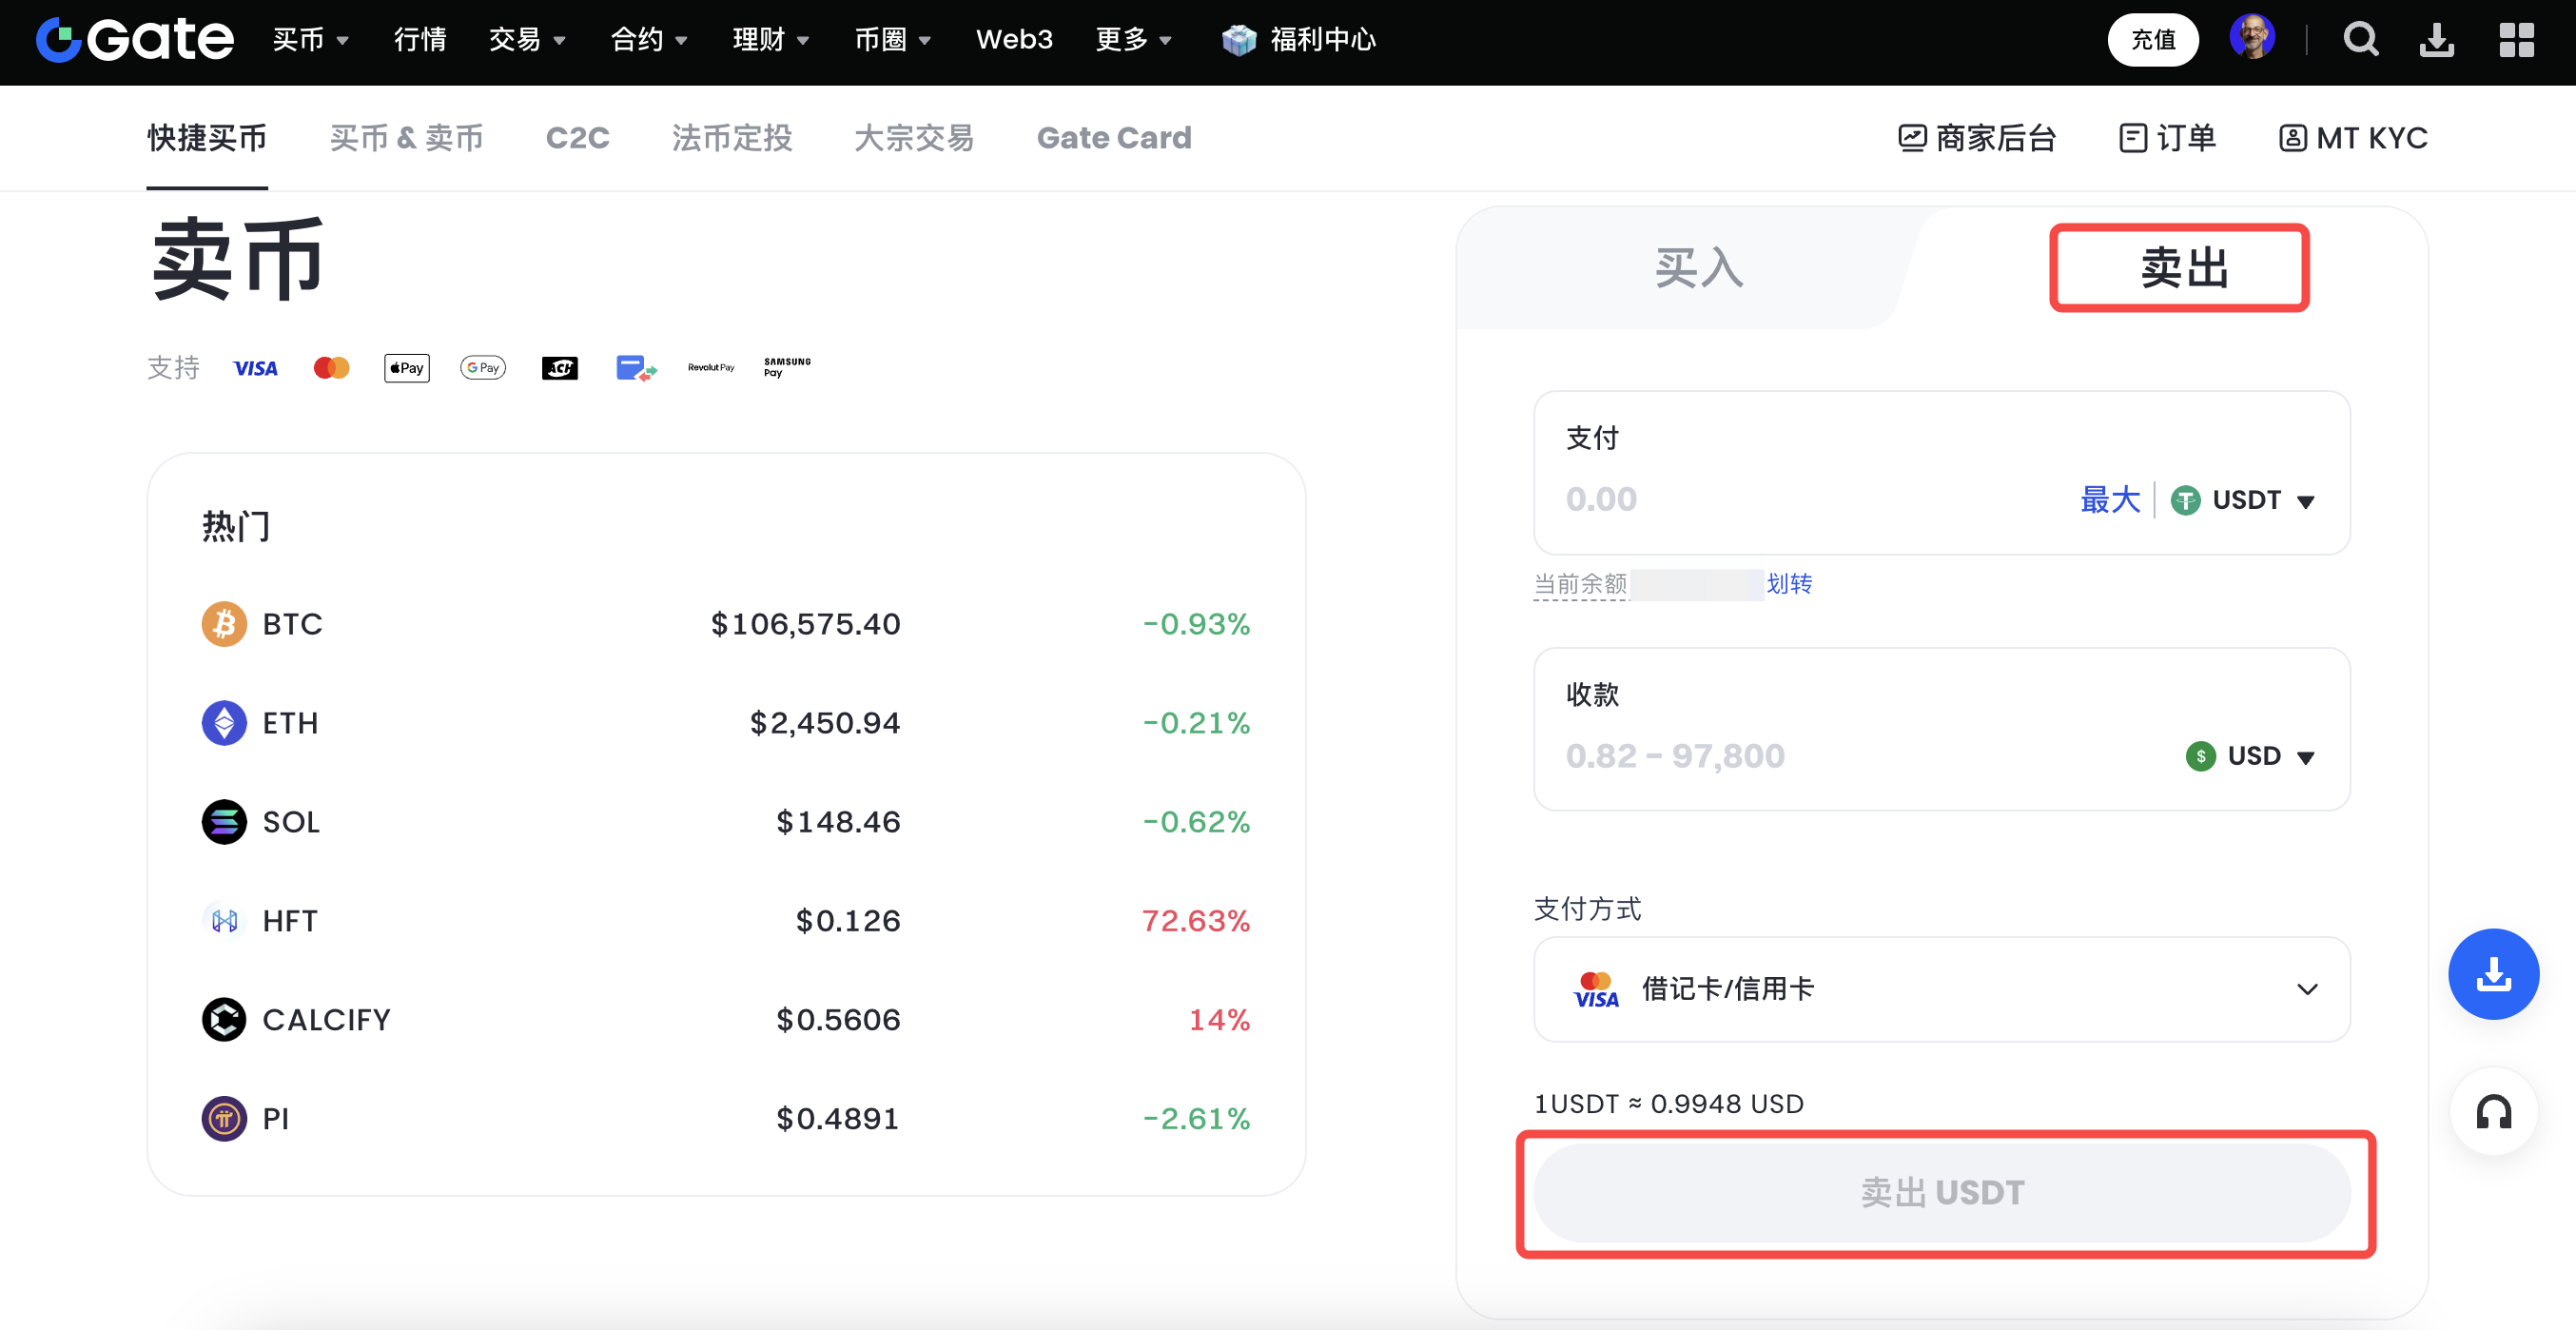This screenshot has height=1330, width=2576.
Task: Click the blue floating download button
Action: point(2492,973)
